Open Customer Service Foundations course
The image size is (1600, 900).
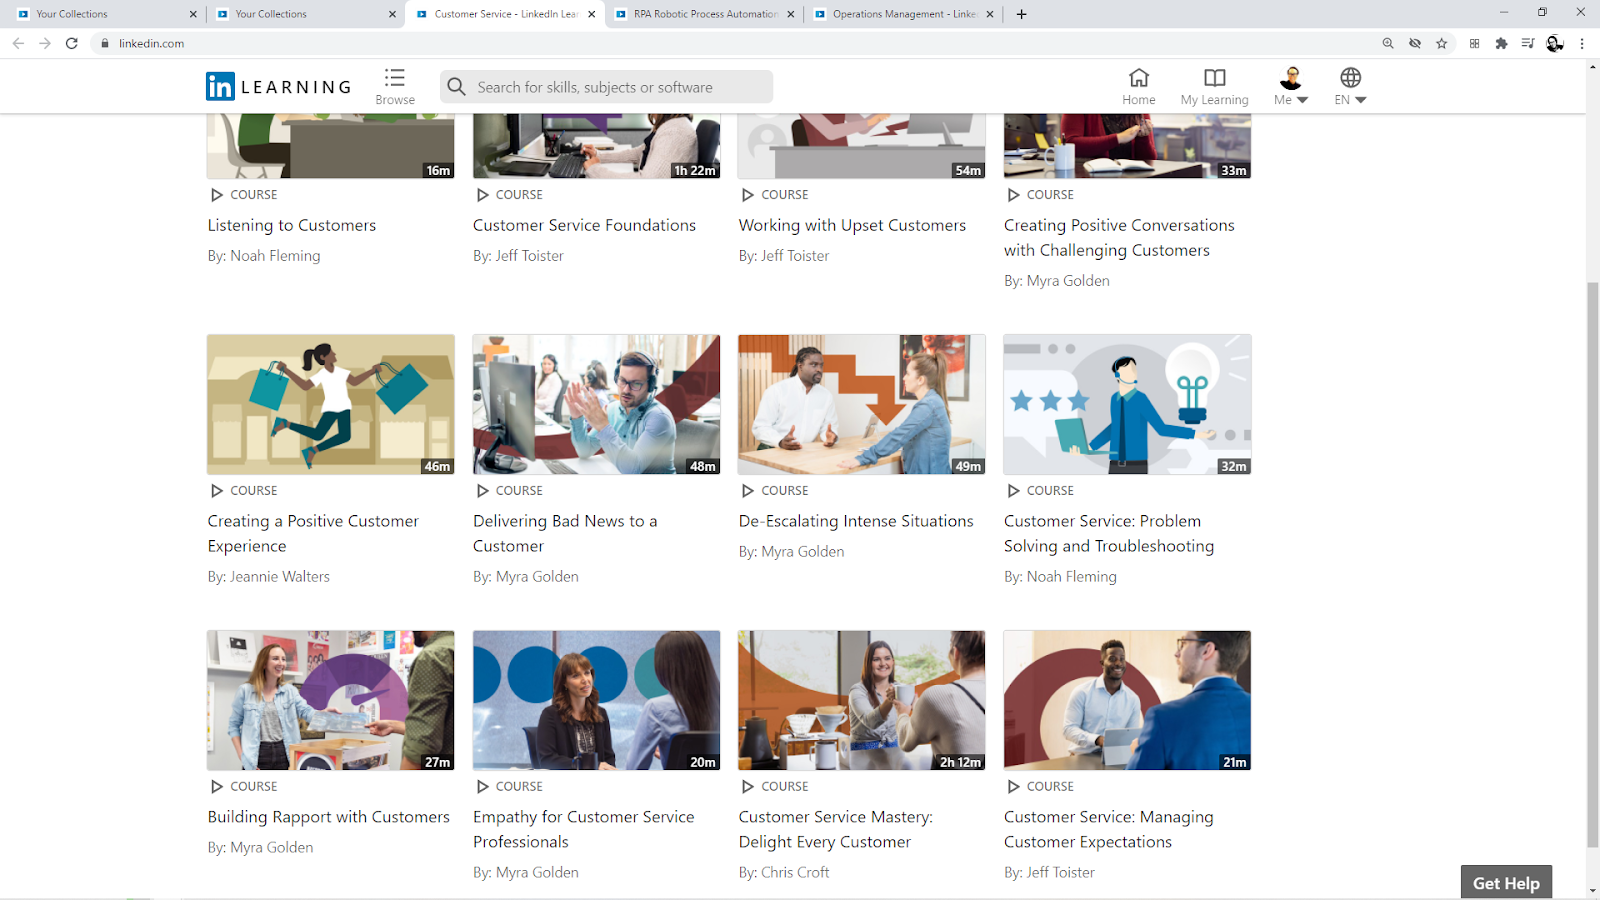tap(584, 225)
